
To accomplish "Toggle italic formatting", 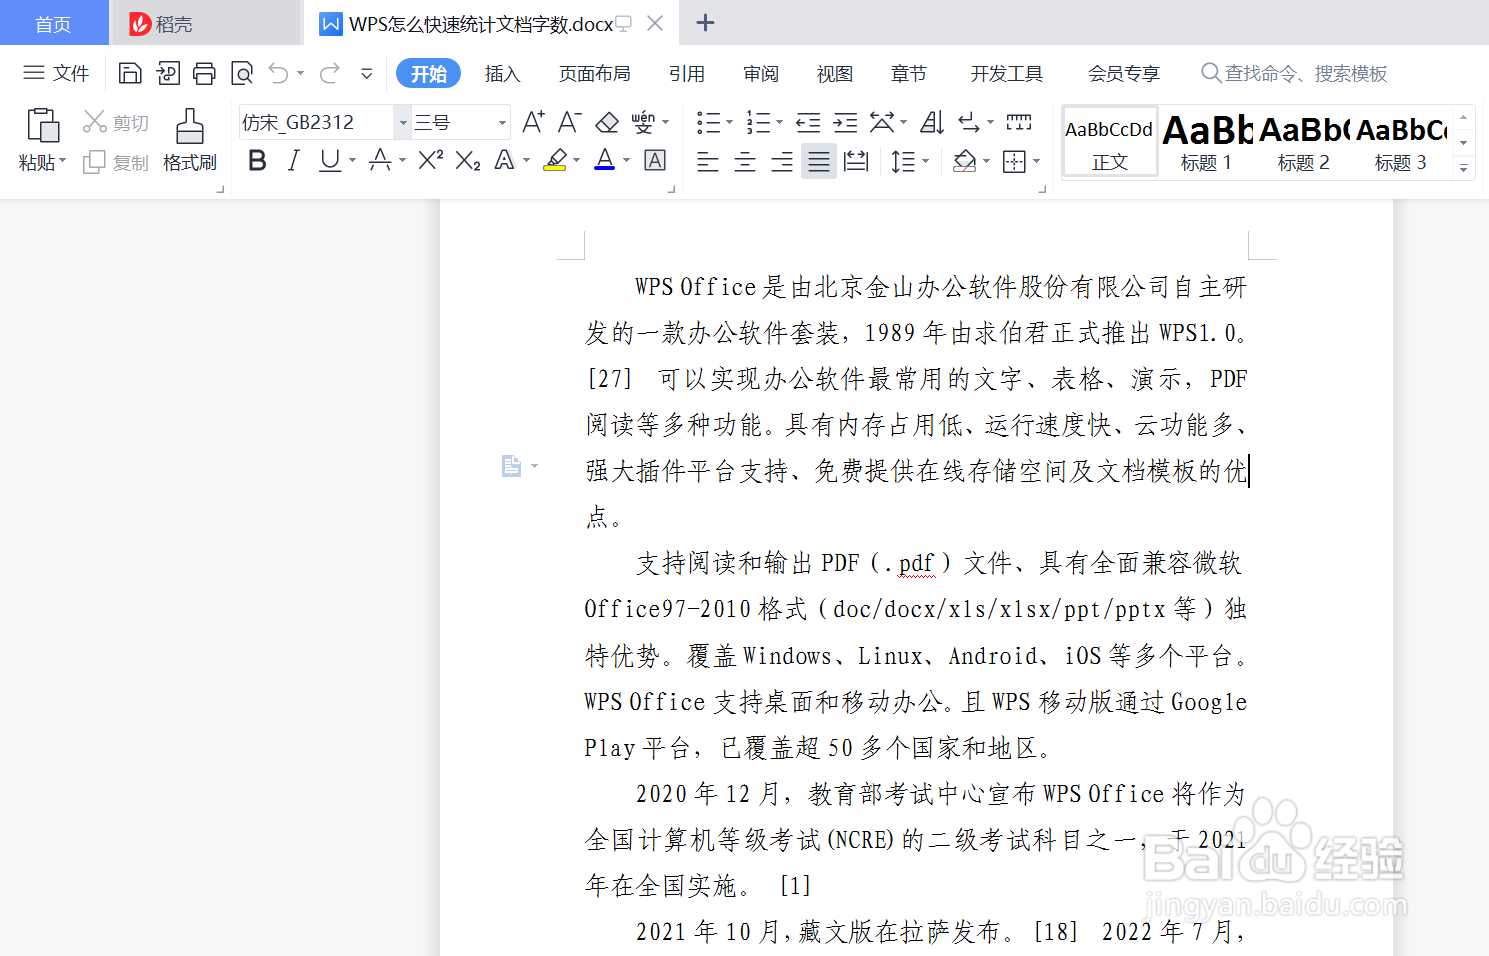I will [x=292, y=160].
